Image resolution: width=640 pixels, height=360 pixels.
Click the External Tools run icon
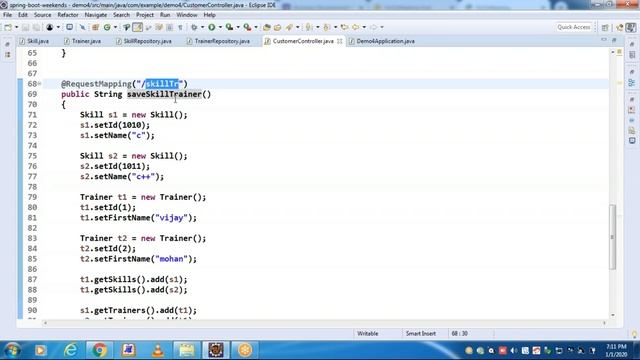pyautogui.click(x=247, y=27)
